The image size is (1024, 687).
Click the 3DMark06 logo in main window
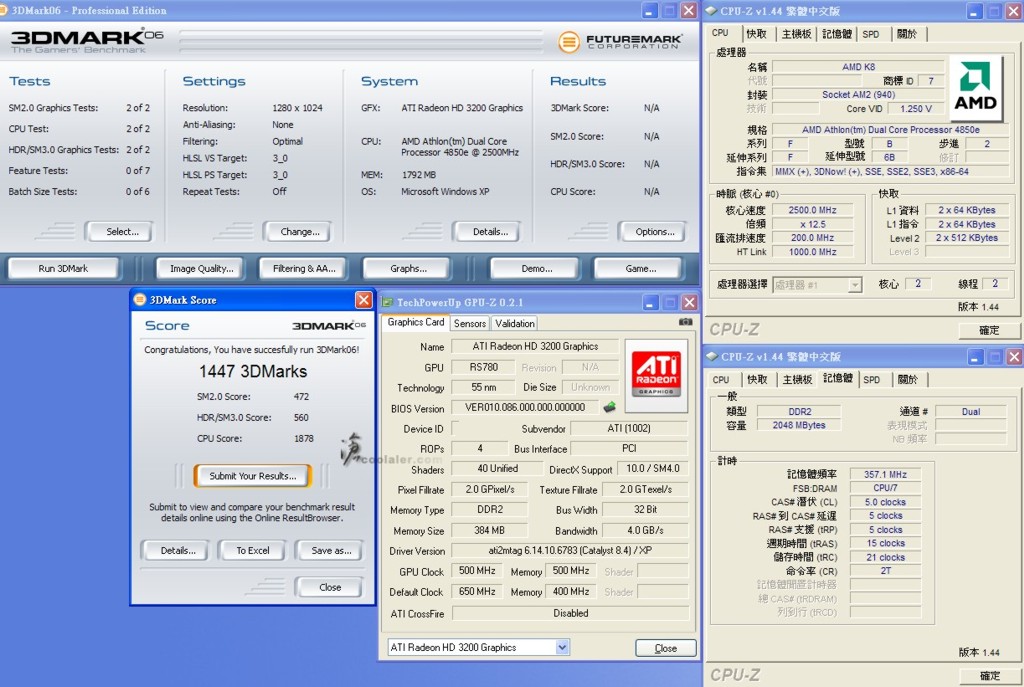tap(87, 40)
